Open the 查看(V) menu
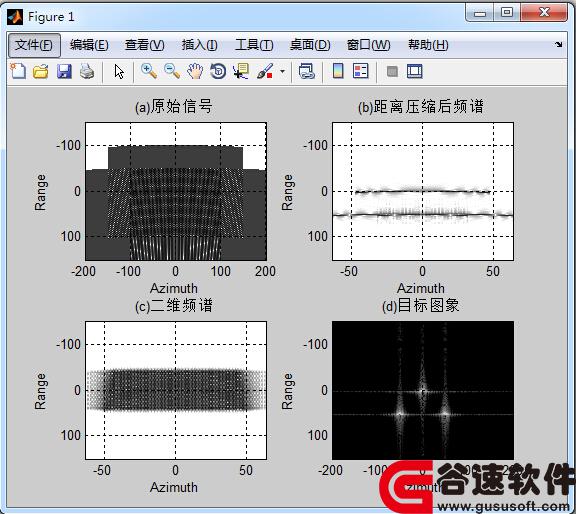 [x=144, y=45]
